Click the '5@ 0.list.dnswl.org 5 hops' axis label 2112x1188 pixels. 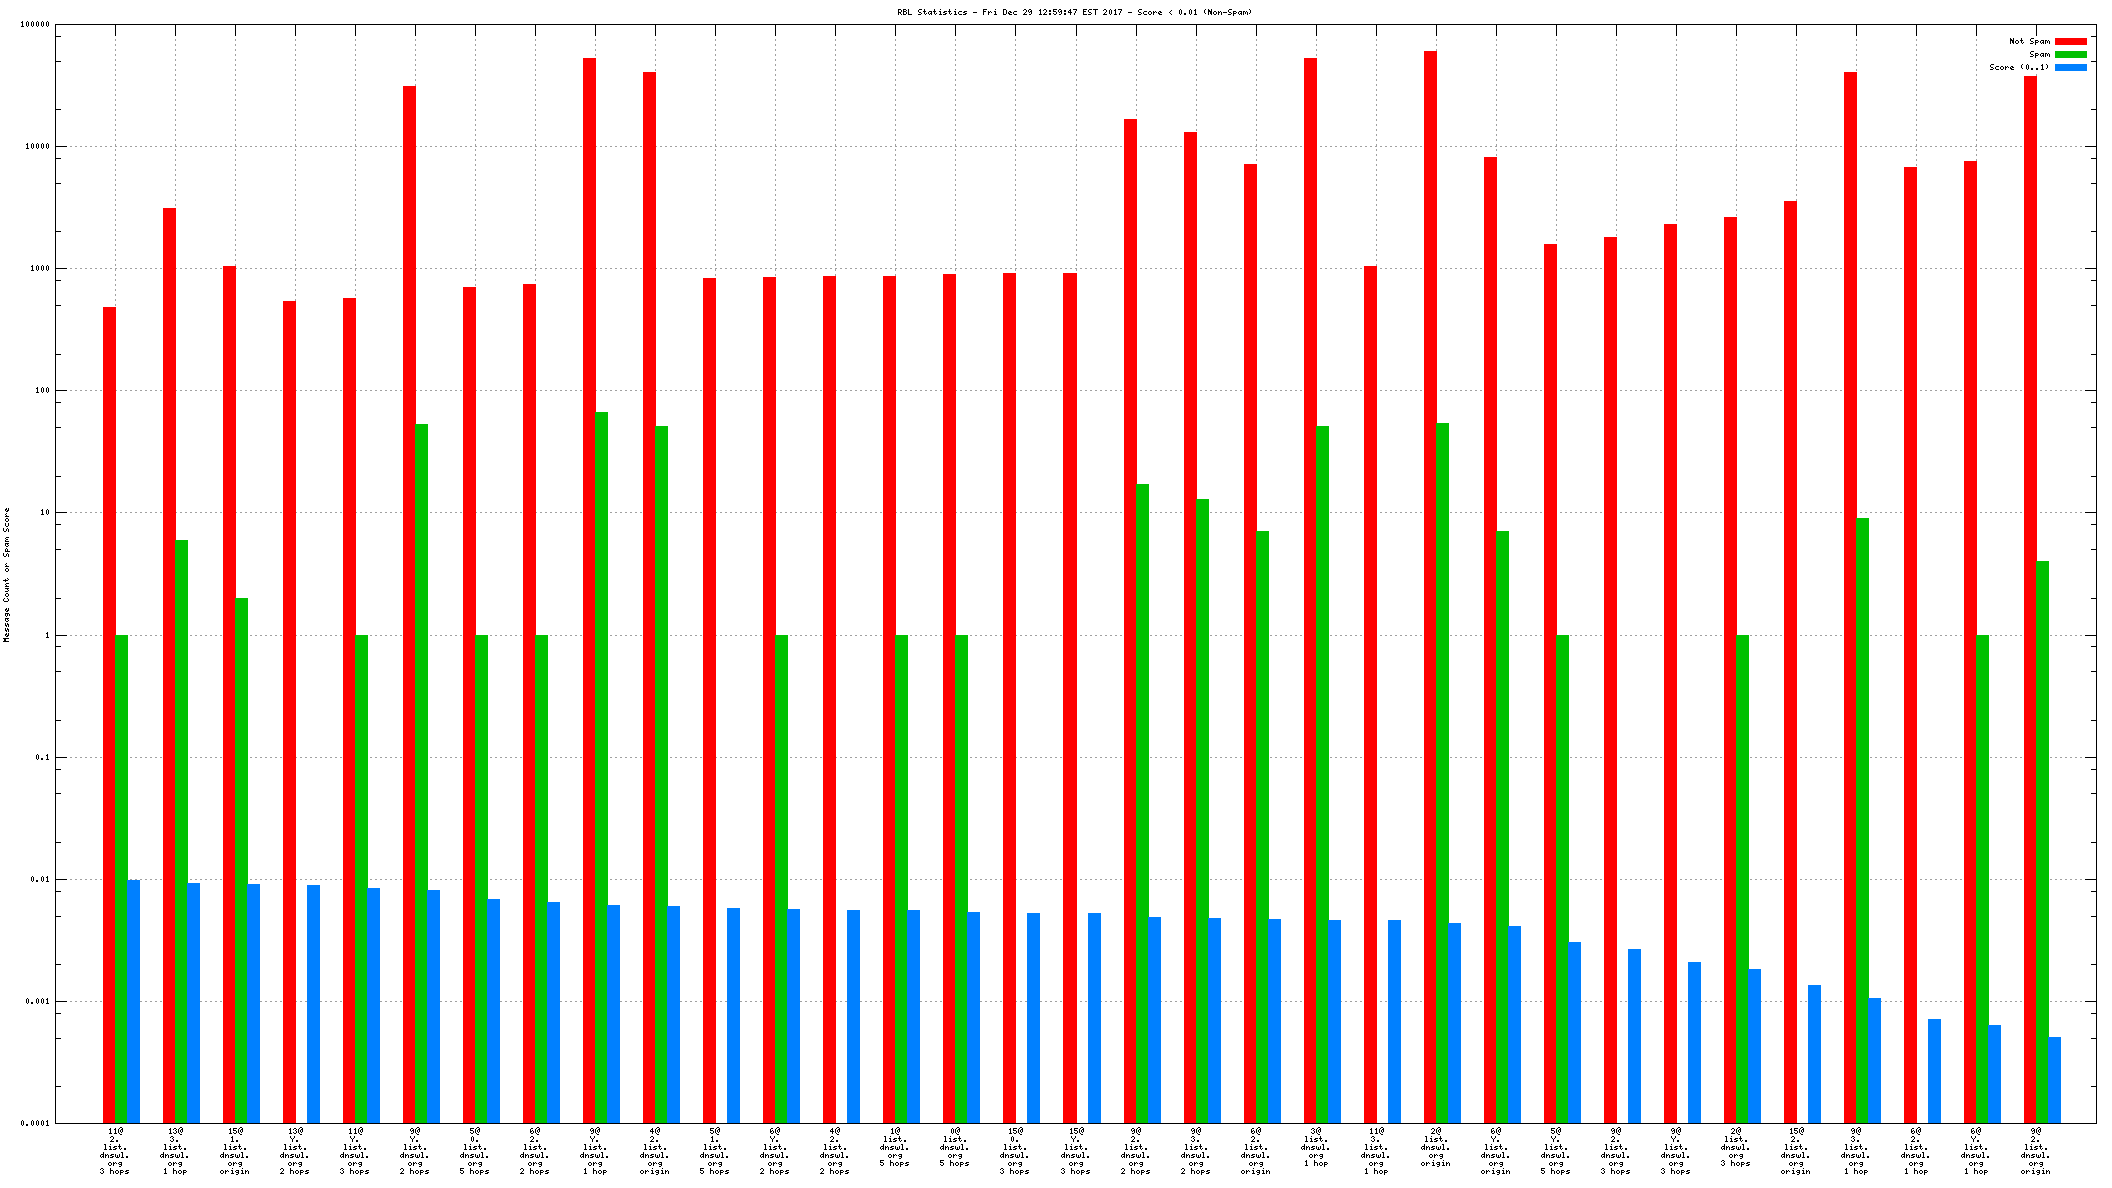pos(475,1150)
